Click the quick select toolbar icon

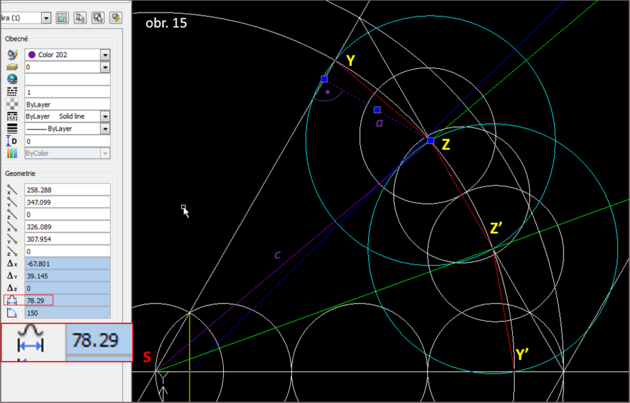[x=98, y=18]
